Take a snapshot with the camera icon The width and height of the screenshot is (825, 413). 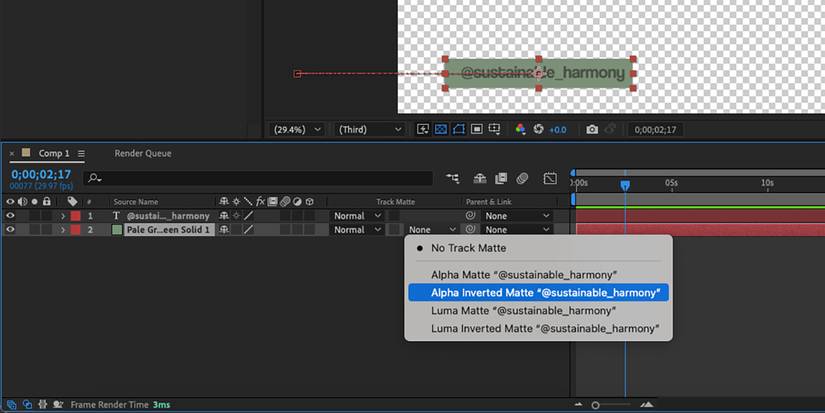point(592,129)
